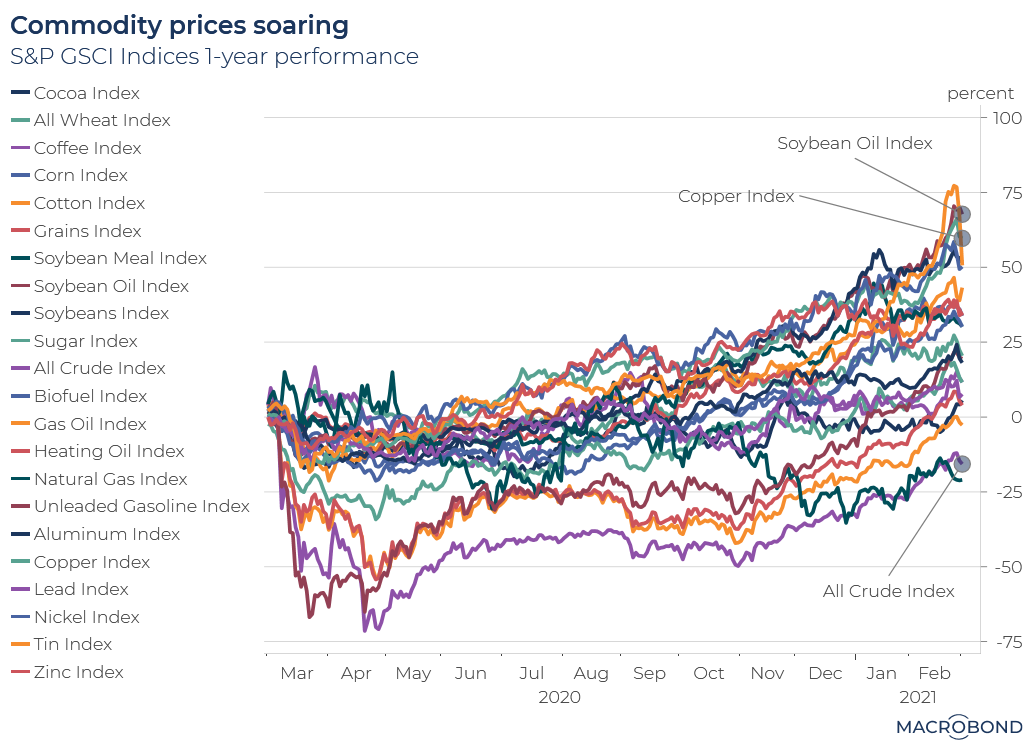Click the Zinc Index legend entry

78,672
